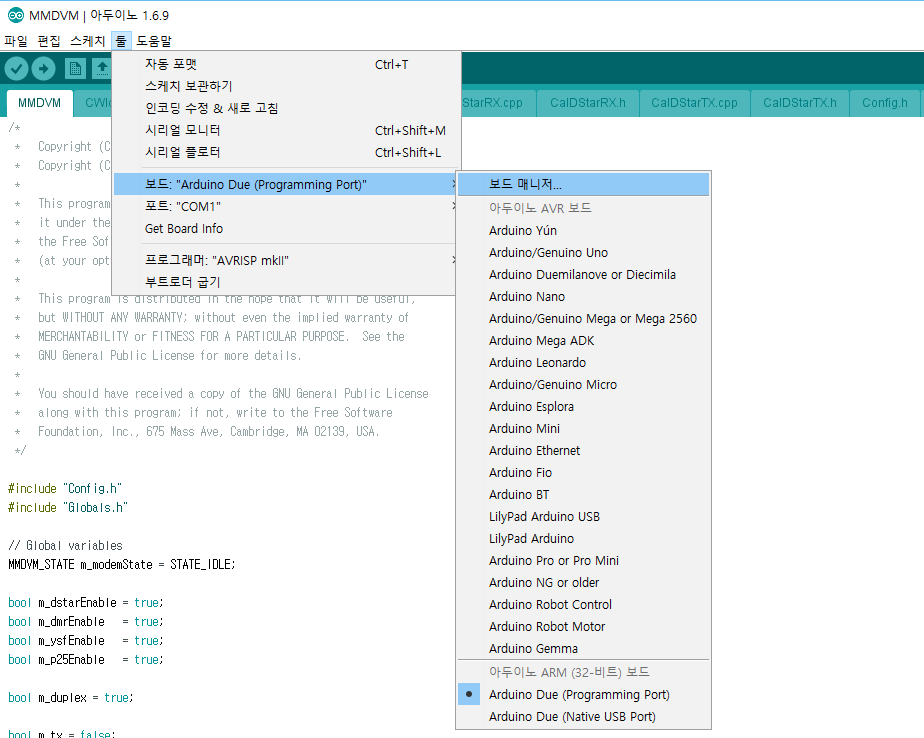
Task: Click the bool m_dmrEnable line
Action: [85, 622]
